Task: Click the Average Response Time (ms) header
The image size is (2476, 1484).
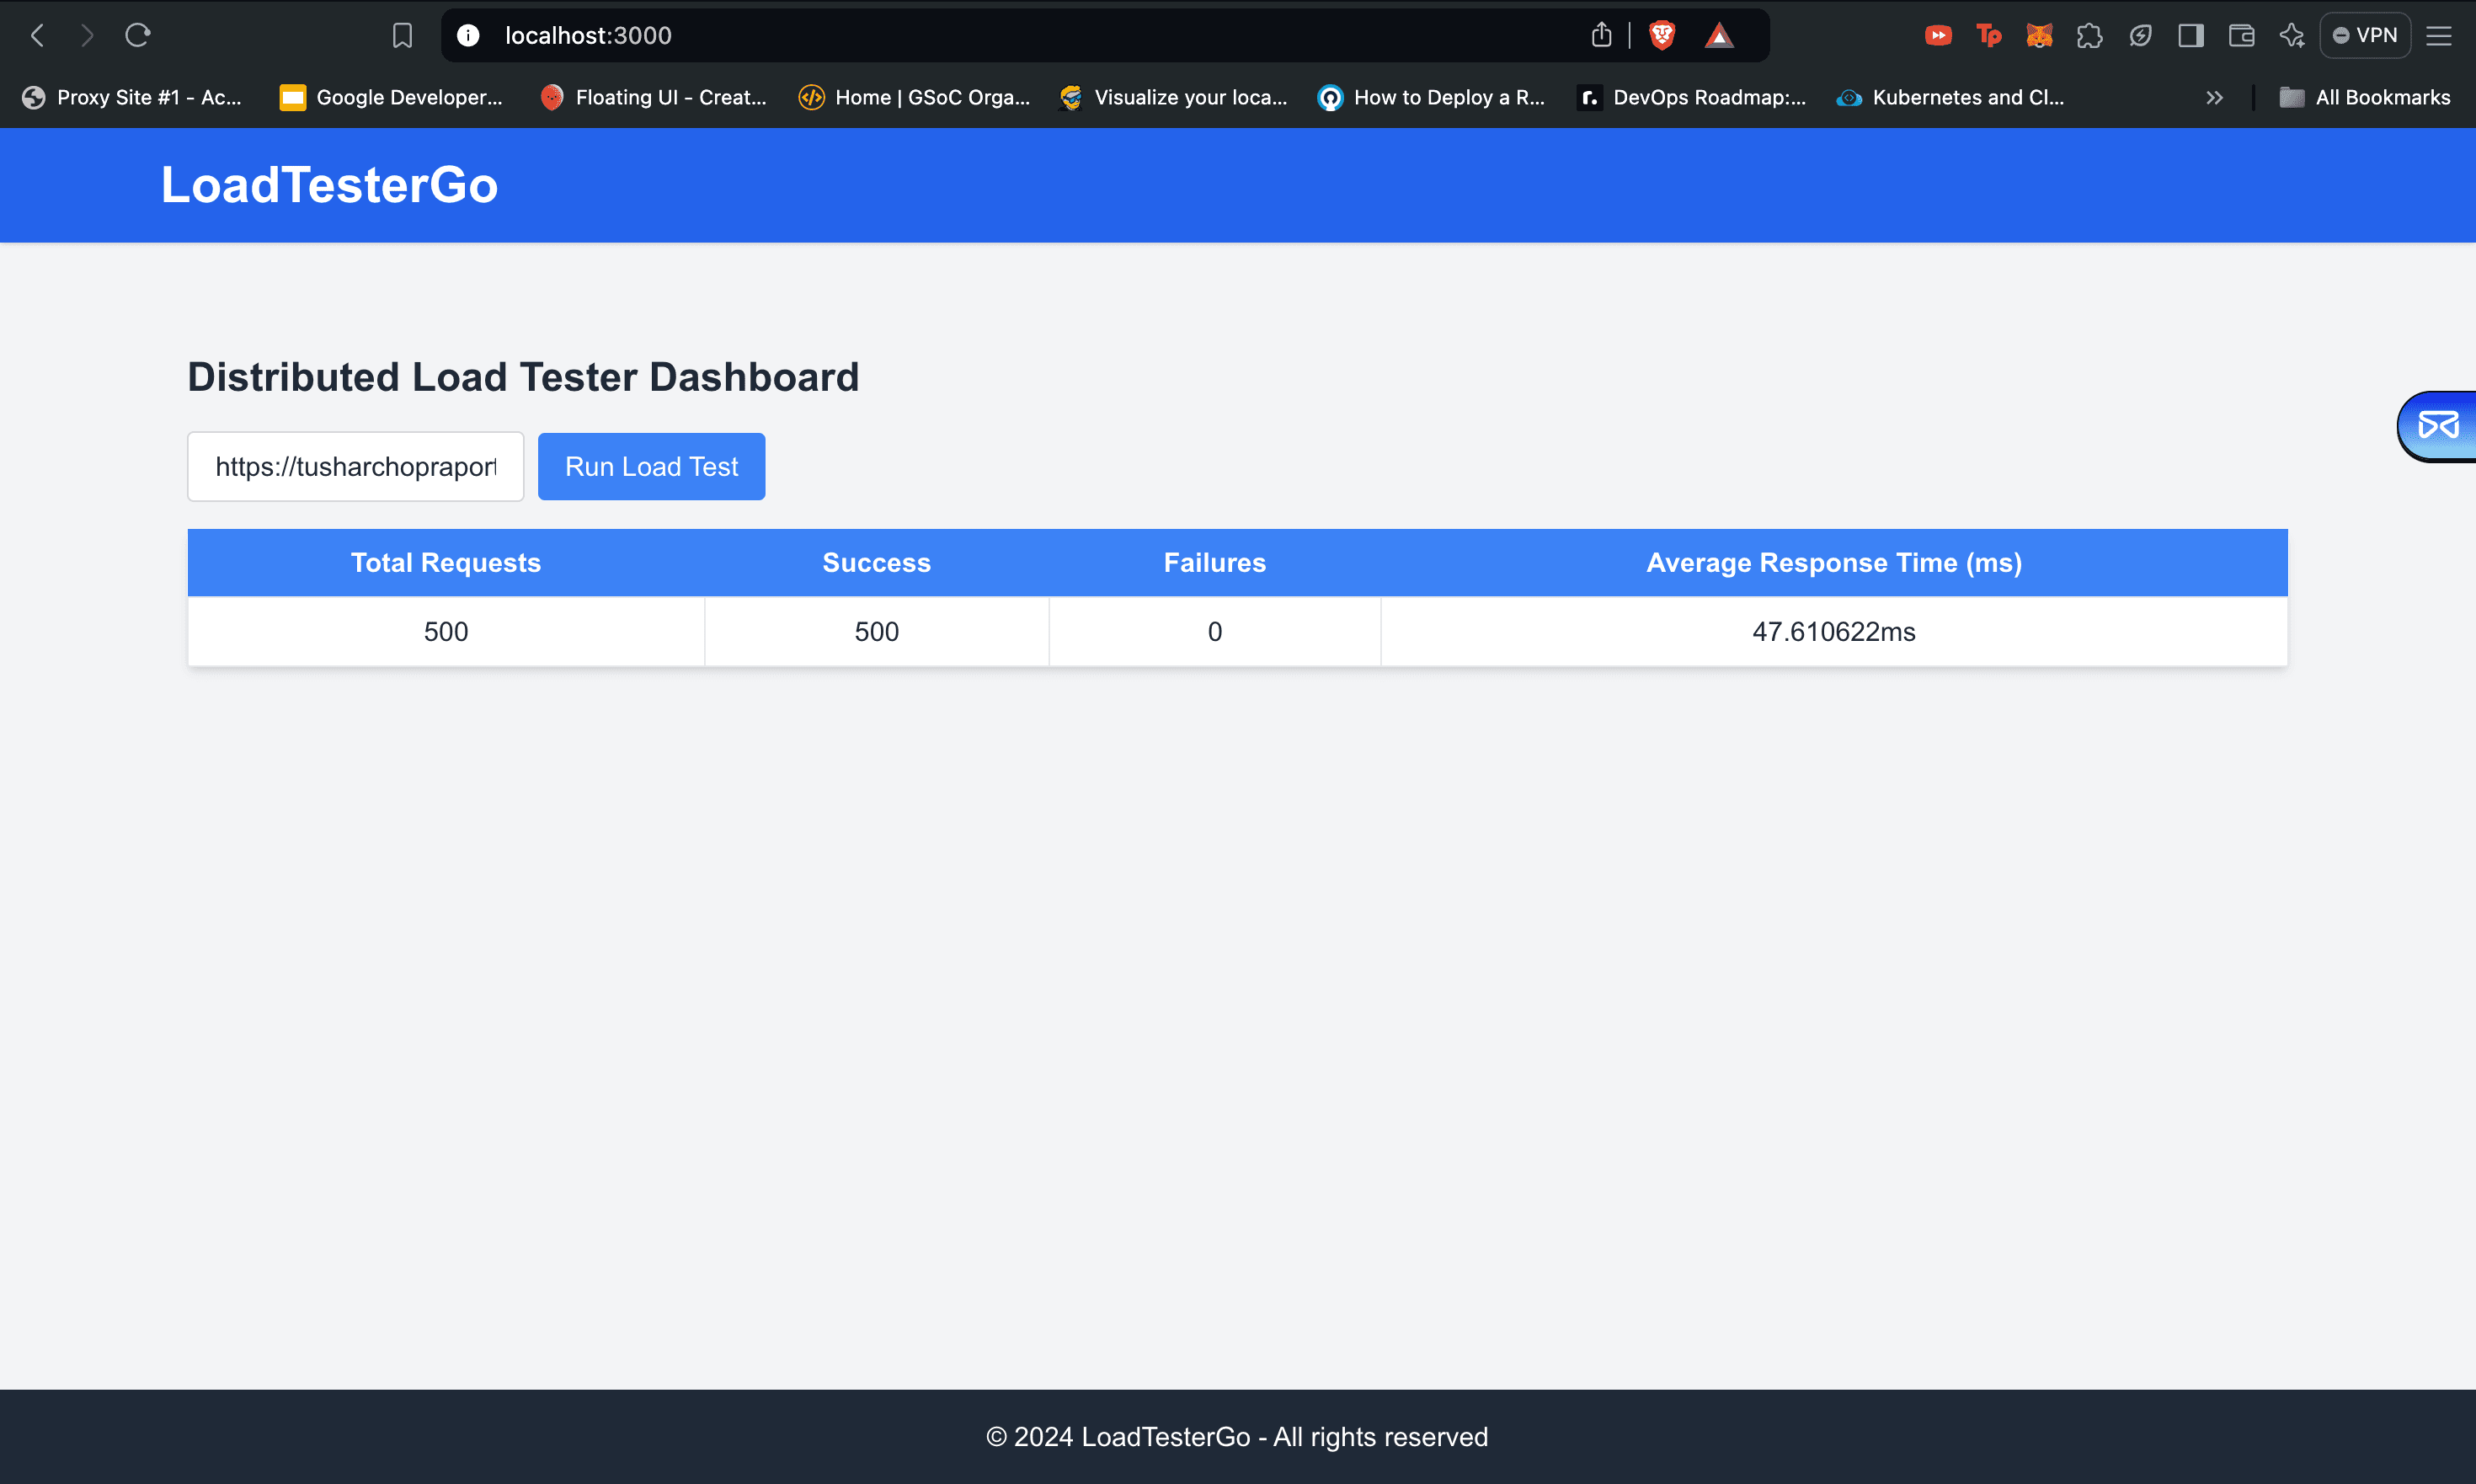Action: [1834, 563]
